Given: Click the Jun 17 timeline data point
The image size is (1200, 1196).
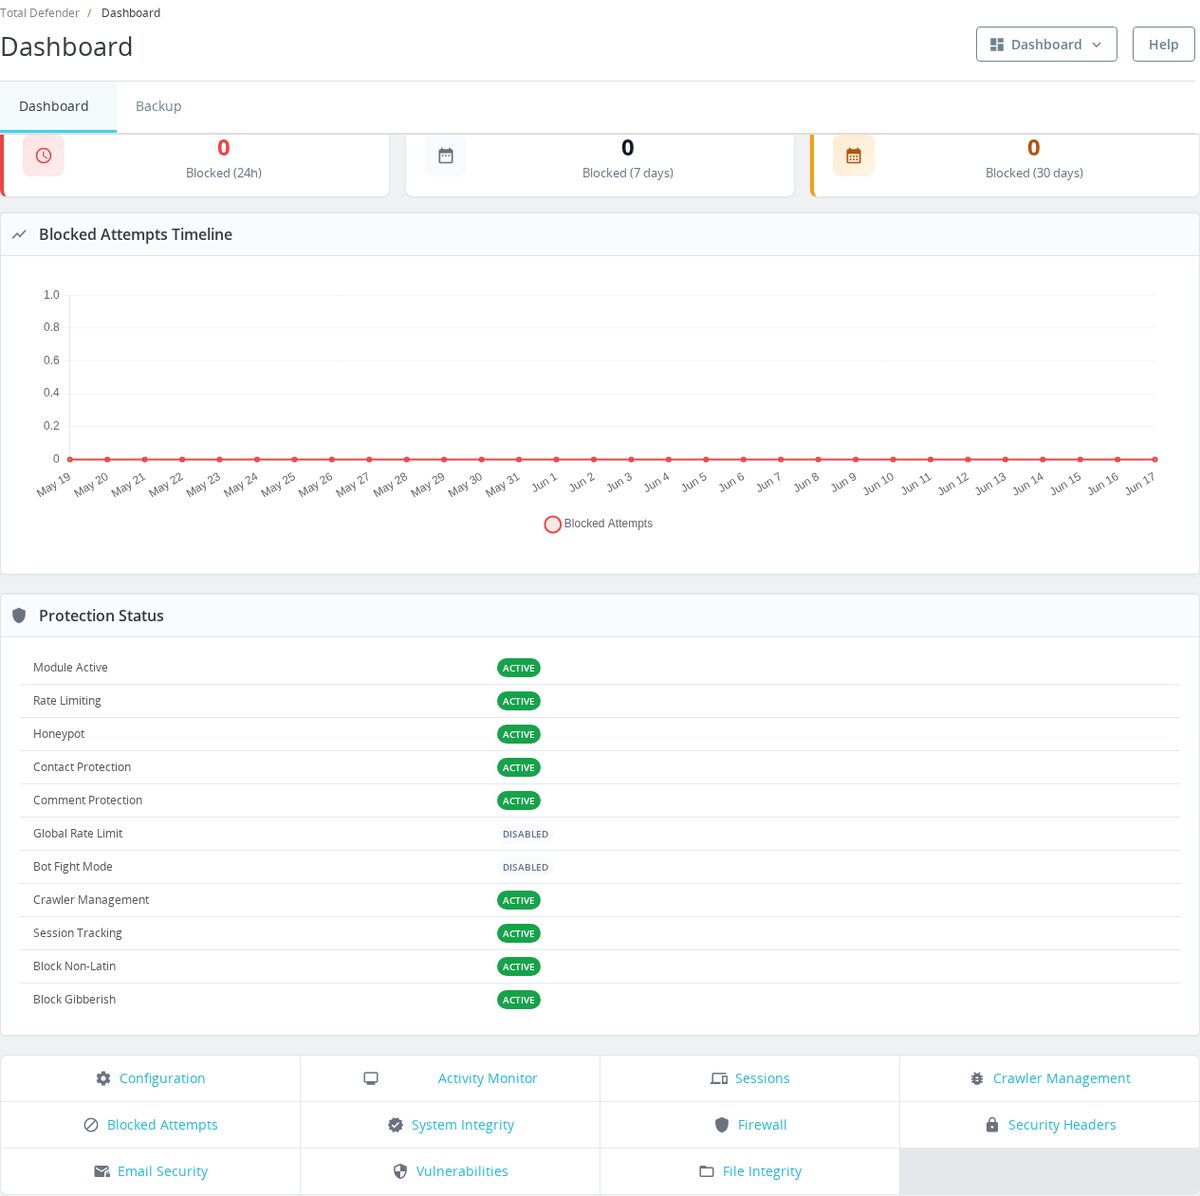Looking at the screenshot, I should (1155, 459).
